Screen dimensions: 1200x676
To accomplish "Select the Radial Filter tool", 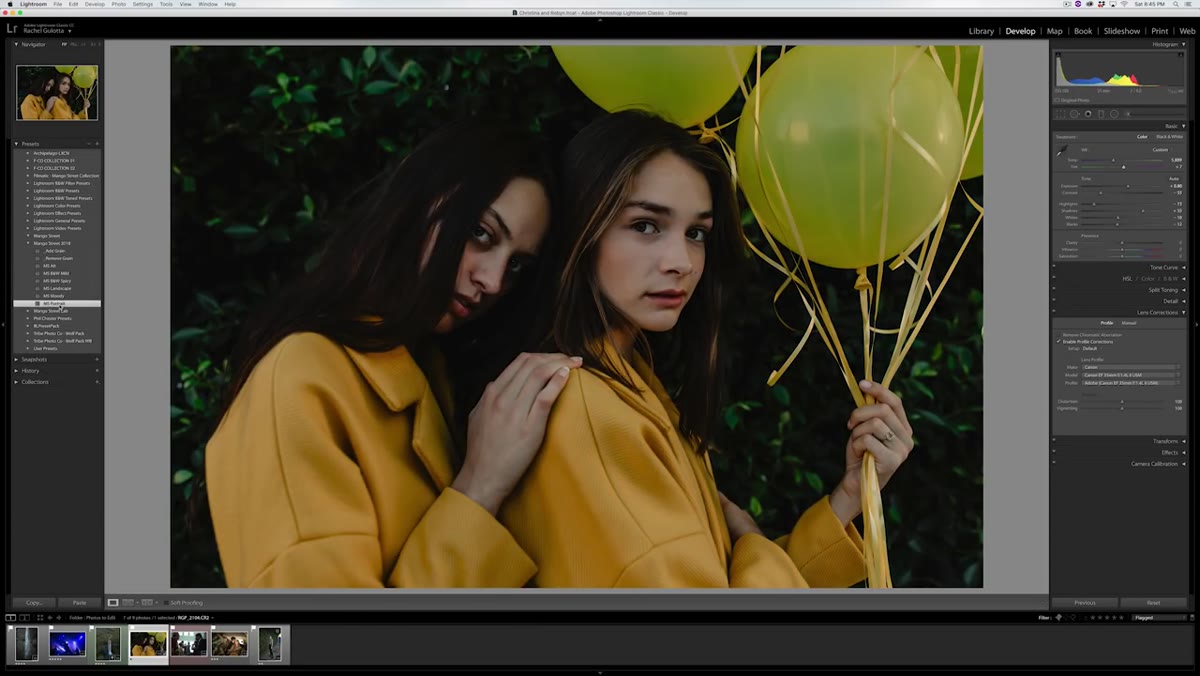I will coord(1114,114).
